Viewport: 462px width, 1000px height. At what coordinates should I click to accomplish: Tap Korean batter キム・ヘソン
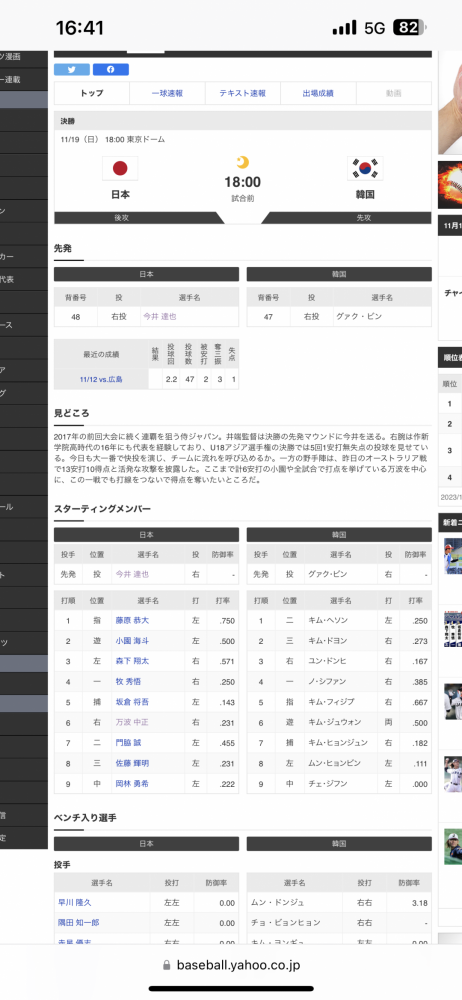[330, 620]
